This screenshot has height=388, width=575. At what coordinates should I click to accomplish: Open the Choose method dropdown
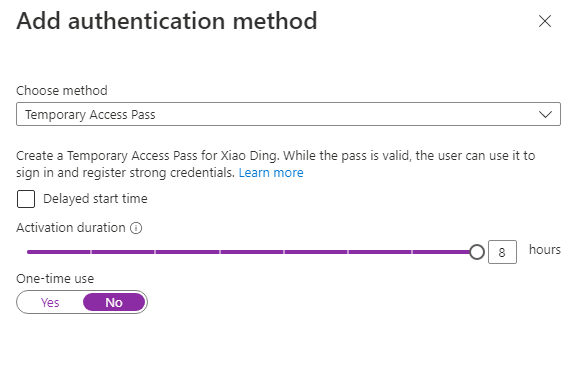tap(288, 114)
